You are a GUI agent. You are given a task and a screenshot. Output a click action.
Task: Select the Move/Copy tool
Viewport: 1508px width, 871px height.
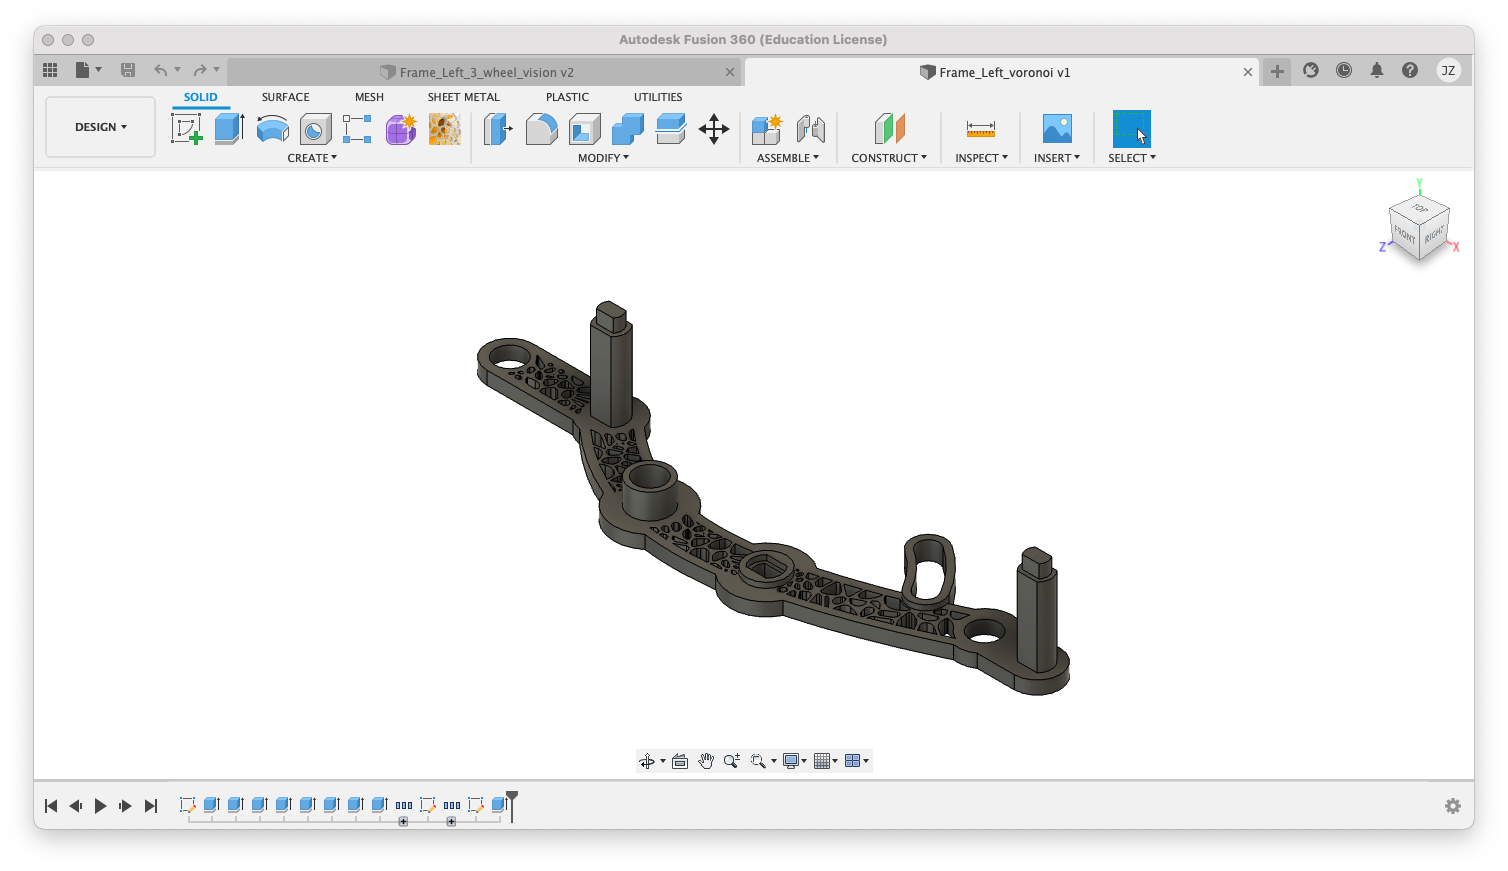pyautogui.click(x=714, y=129)
